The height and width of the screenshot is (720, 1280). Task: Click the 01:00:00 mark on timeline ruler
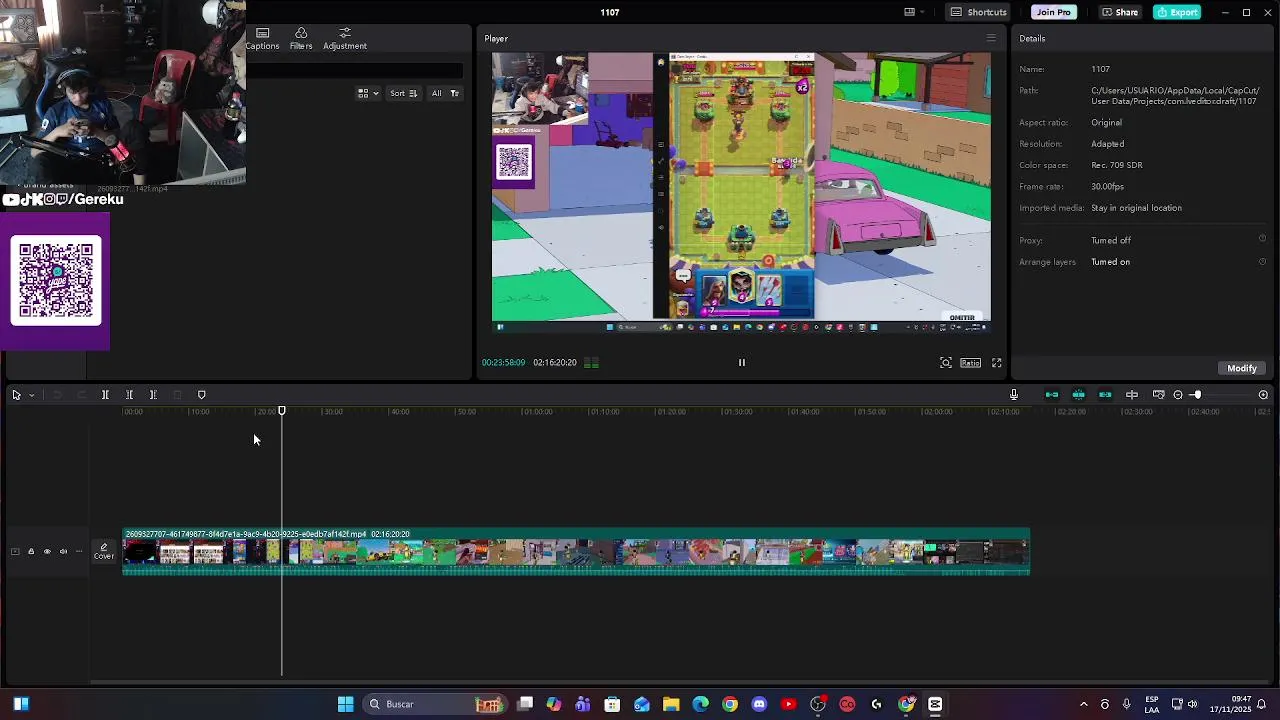pyautogui.click(x=537, y=411)
